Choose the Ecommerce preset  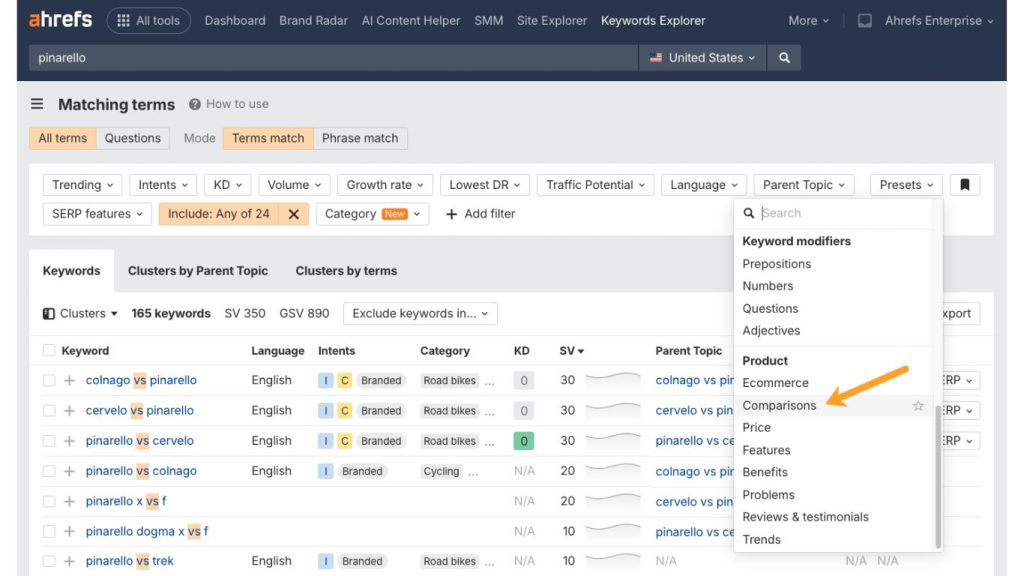(775, 383)
